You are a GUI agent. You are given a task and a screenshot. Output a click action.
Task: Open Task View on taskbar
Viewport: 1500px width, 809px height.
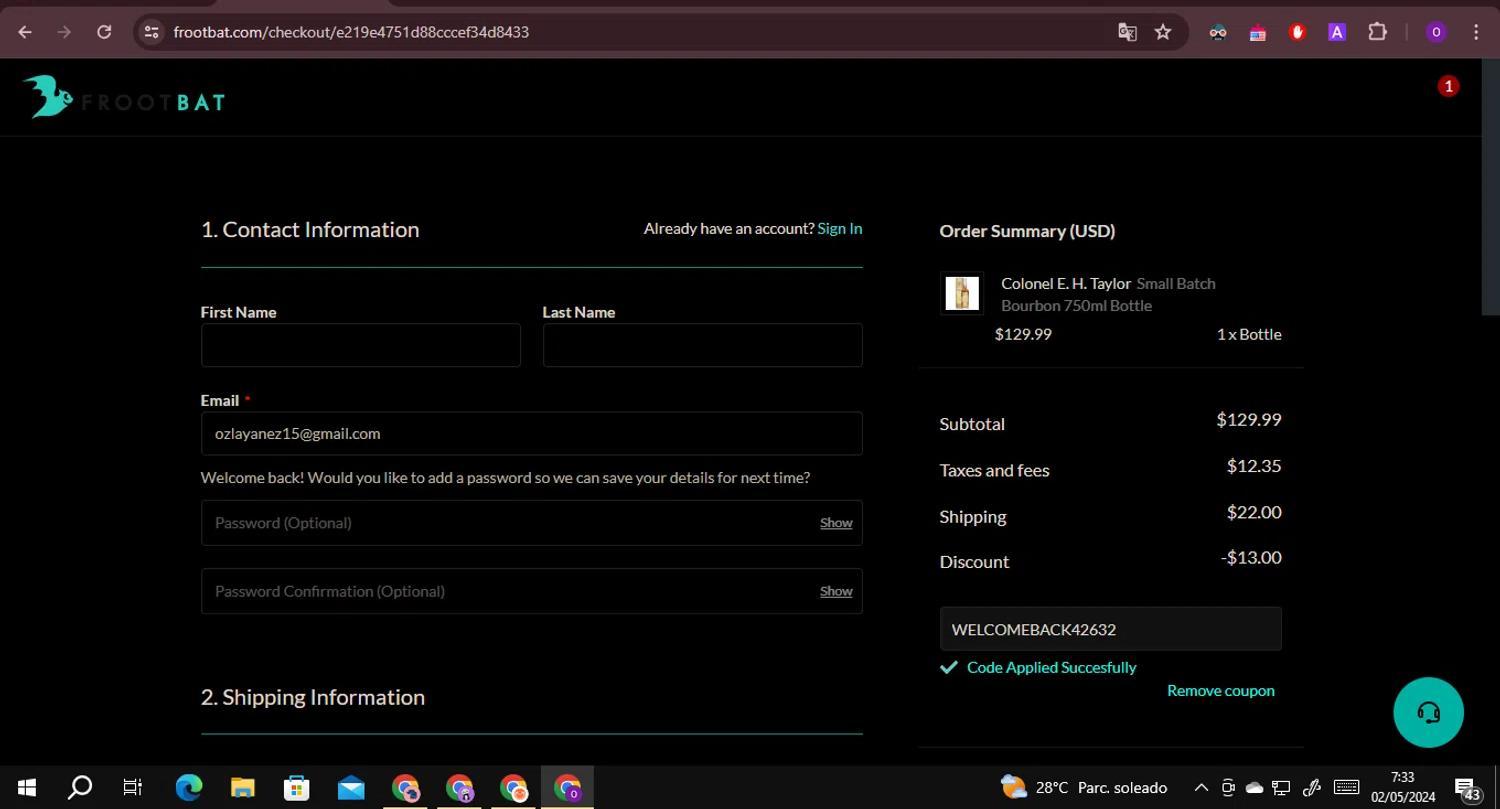click(x=132, y=788)
